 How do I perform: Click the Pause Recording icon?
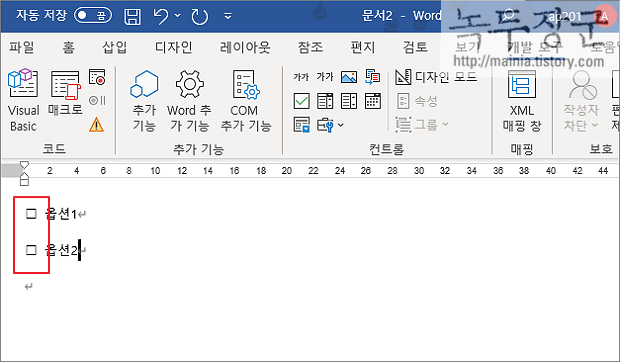97,100
